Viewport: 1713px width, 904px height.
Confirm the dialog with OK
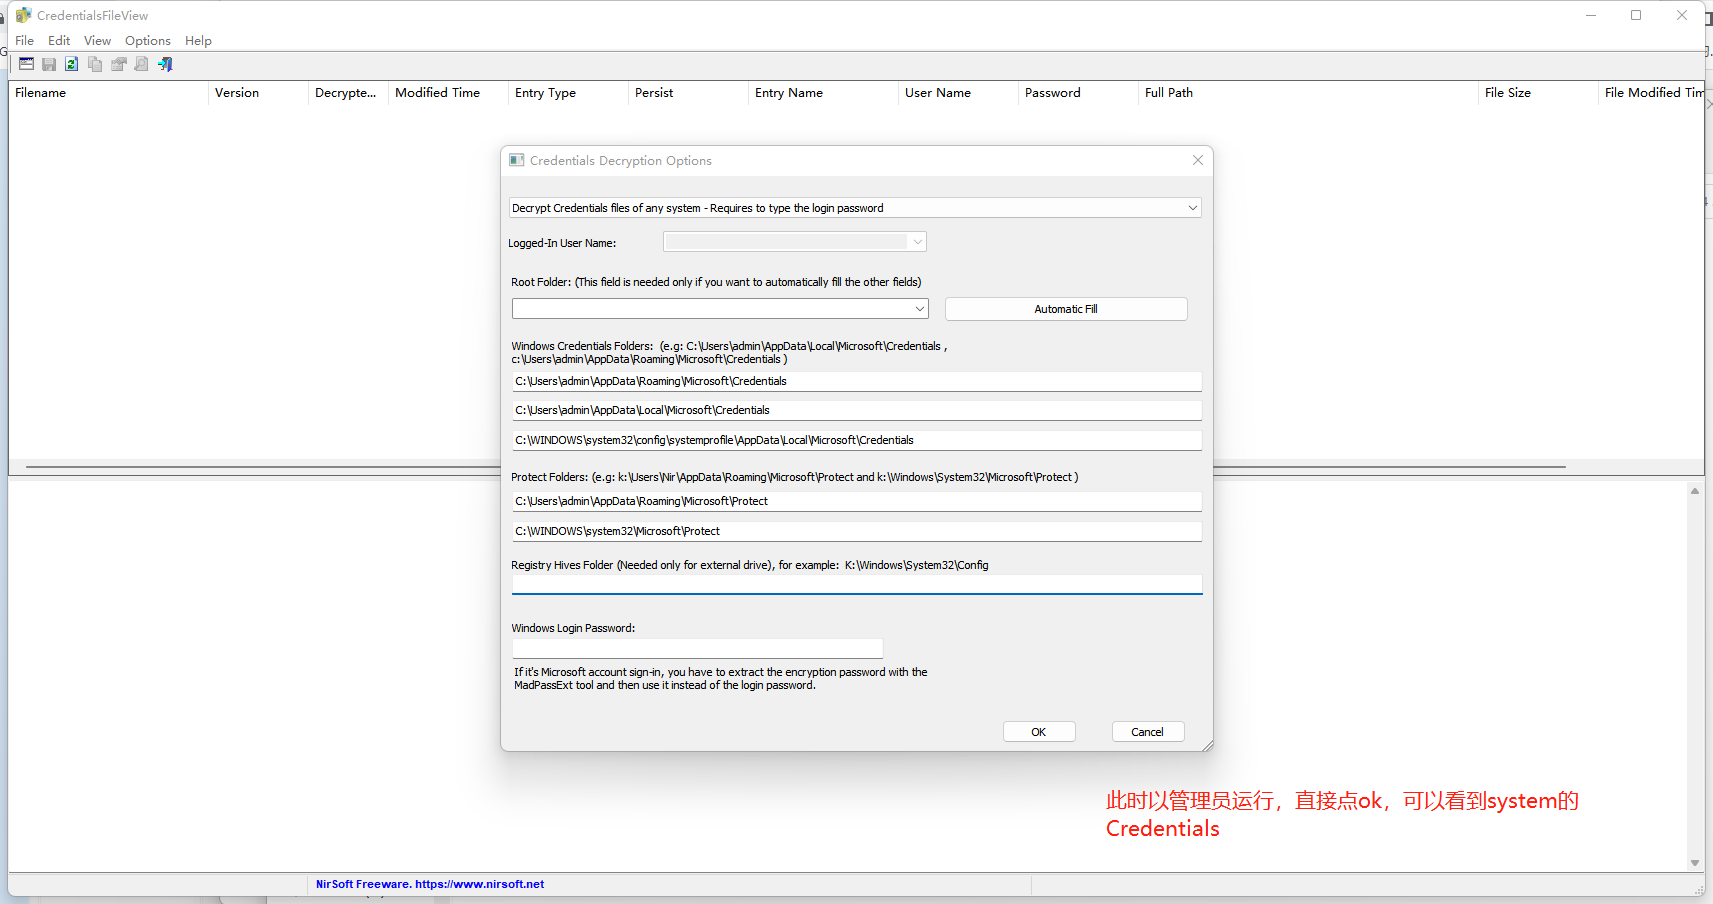tap(1039, 732)
